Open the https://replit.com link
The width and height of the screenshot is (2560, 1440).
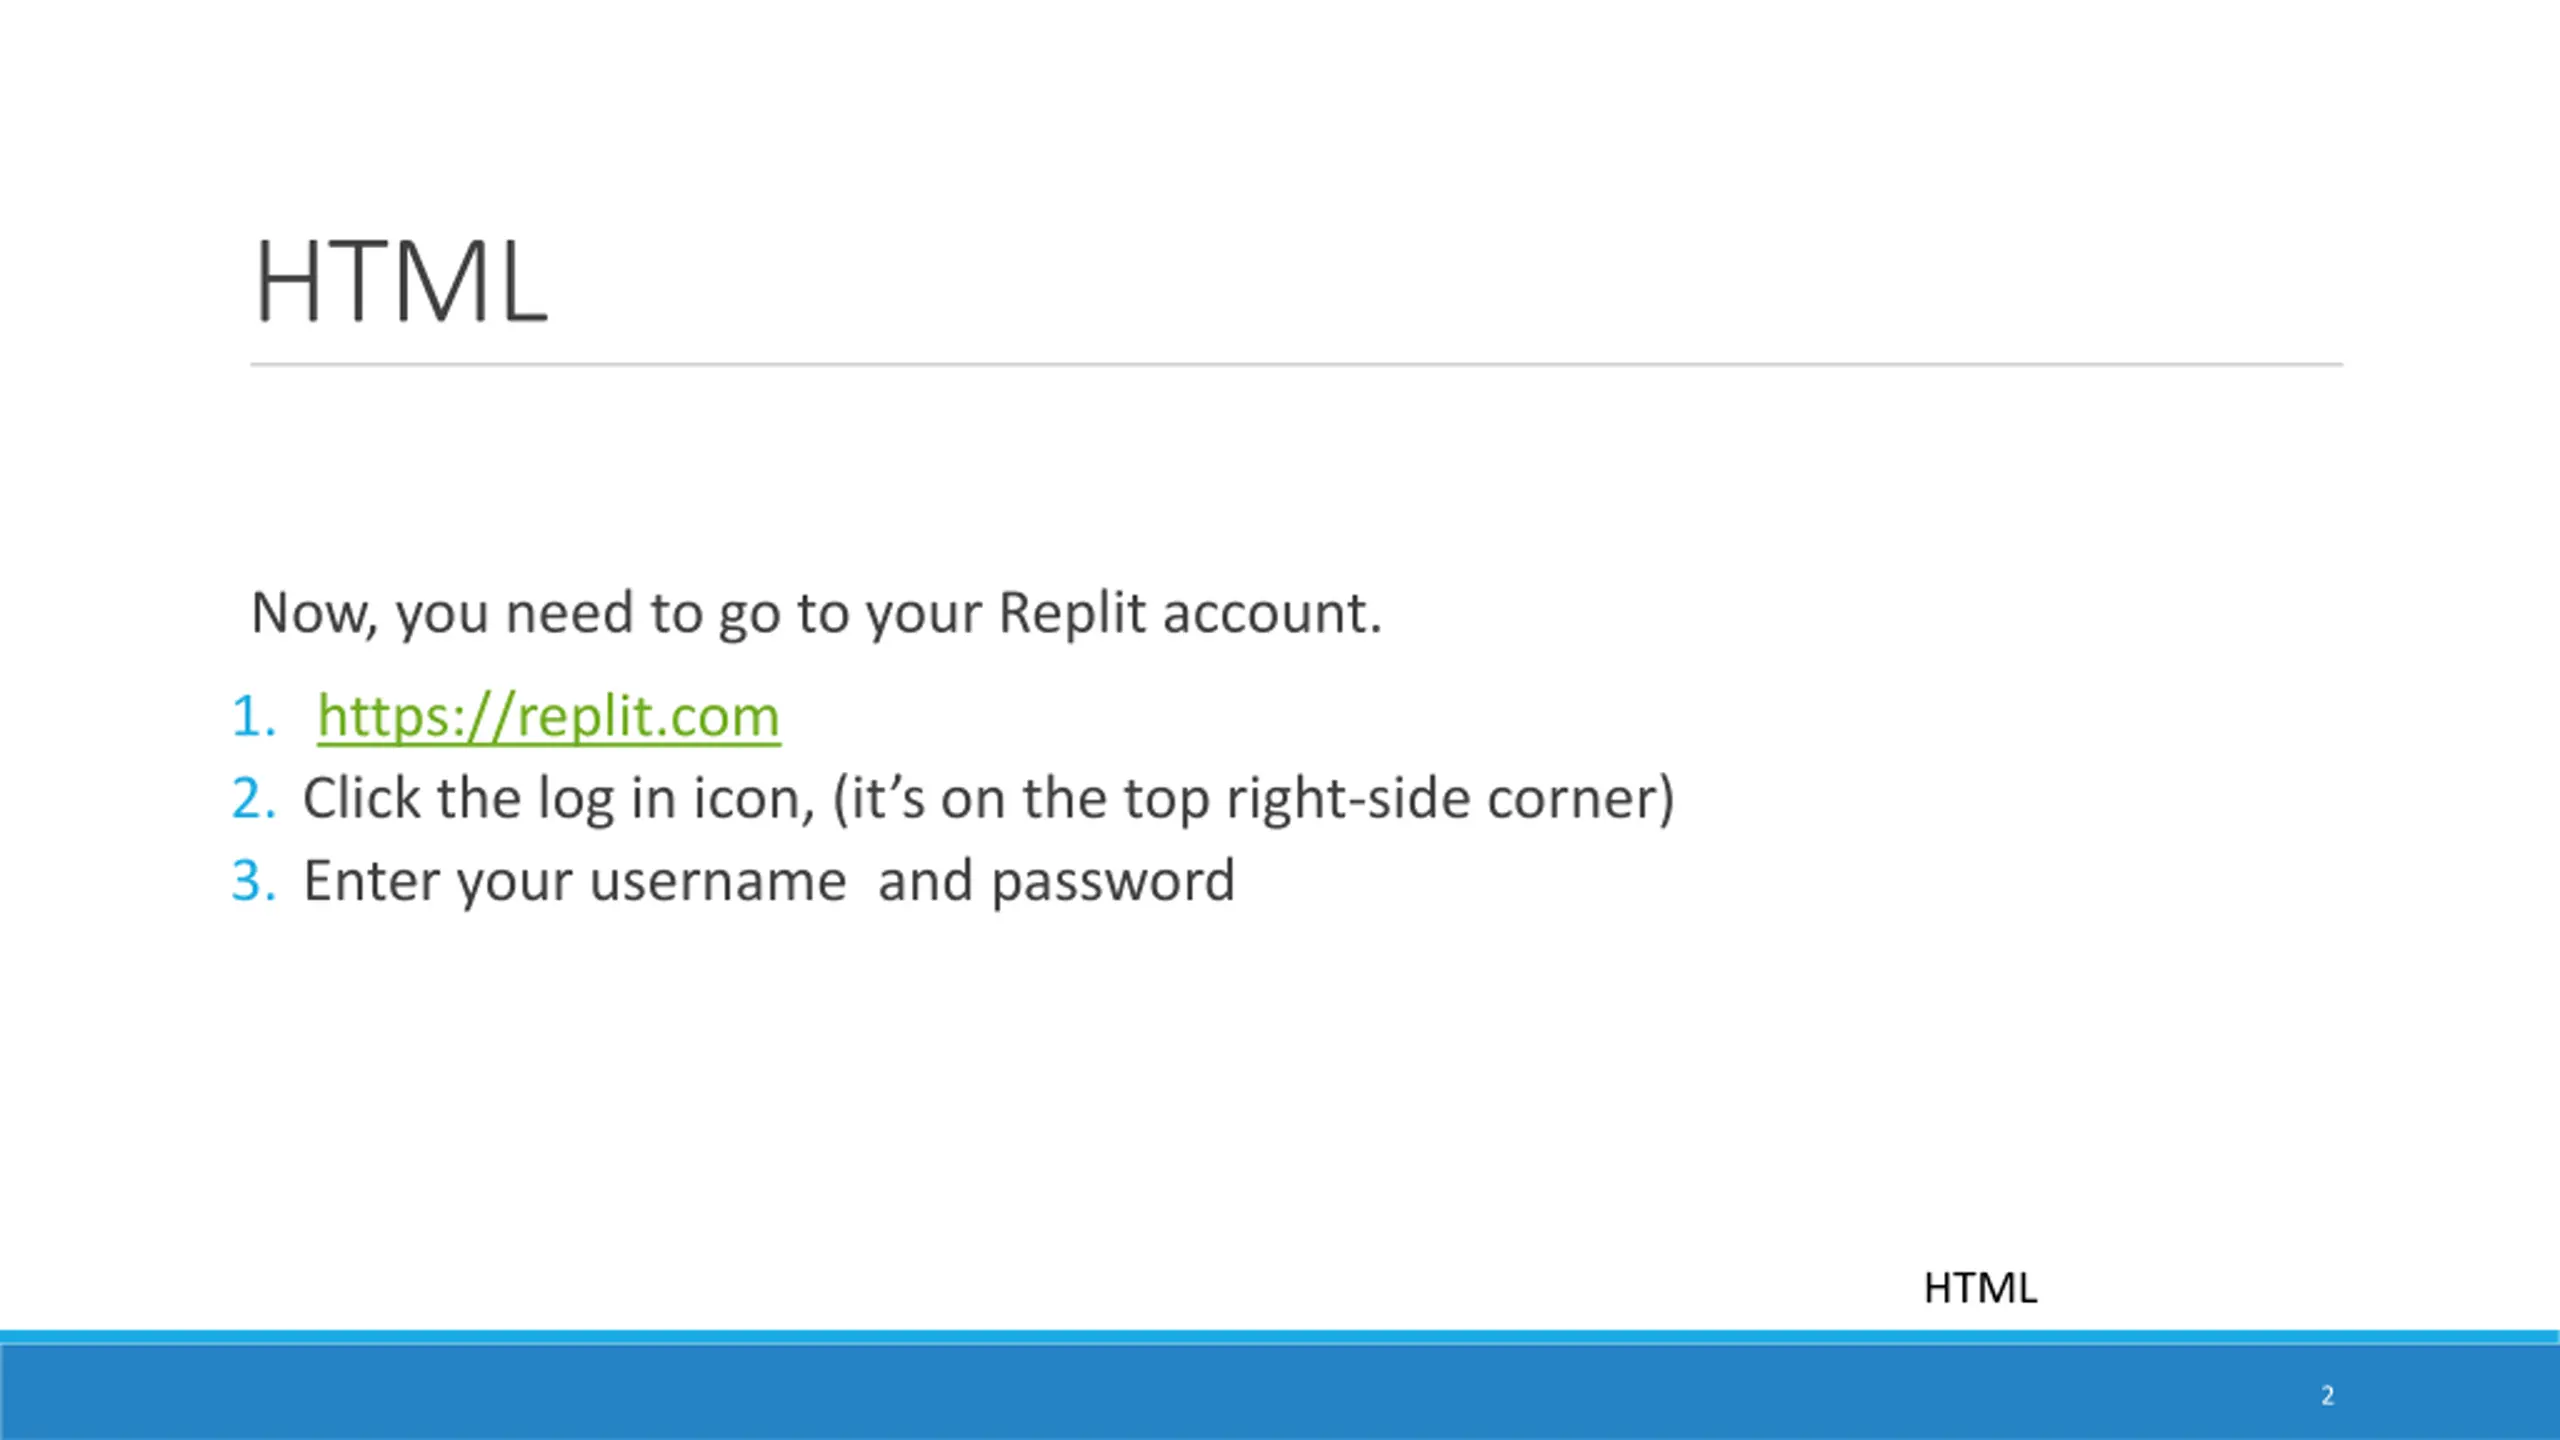tap(548, 716)
